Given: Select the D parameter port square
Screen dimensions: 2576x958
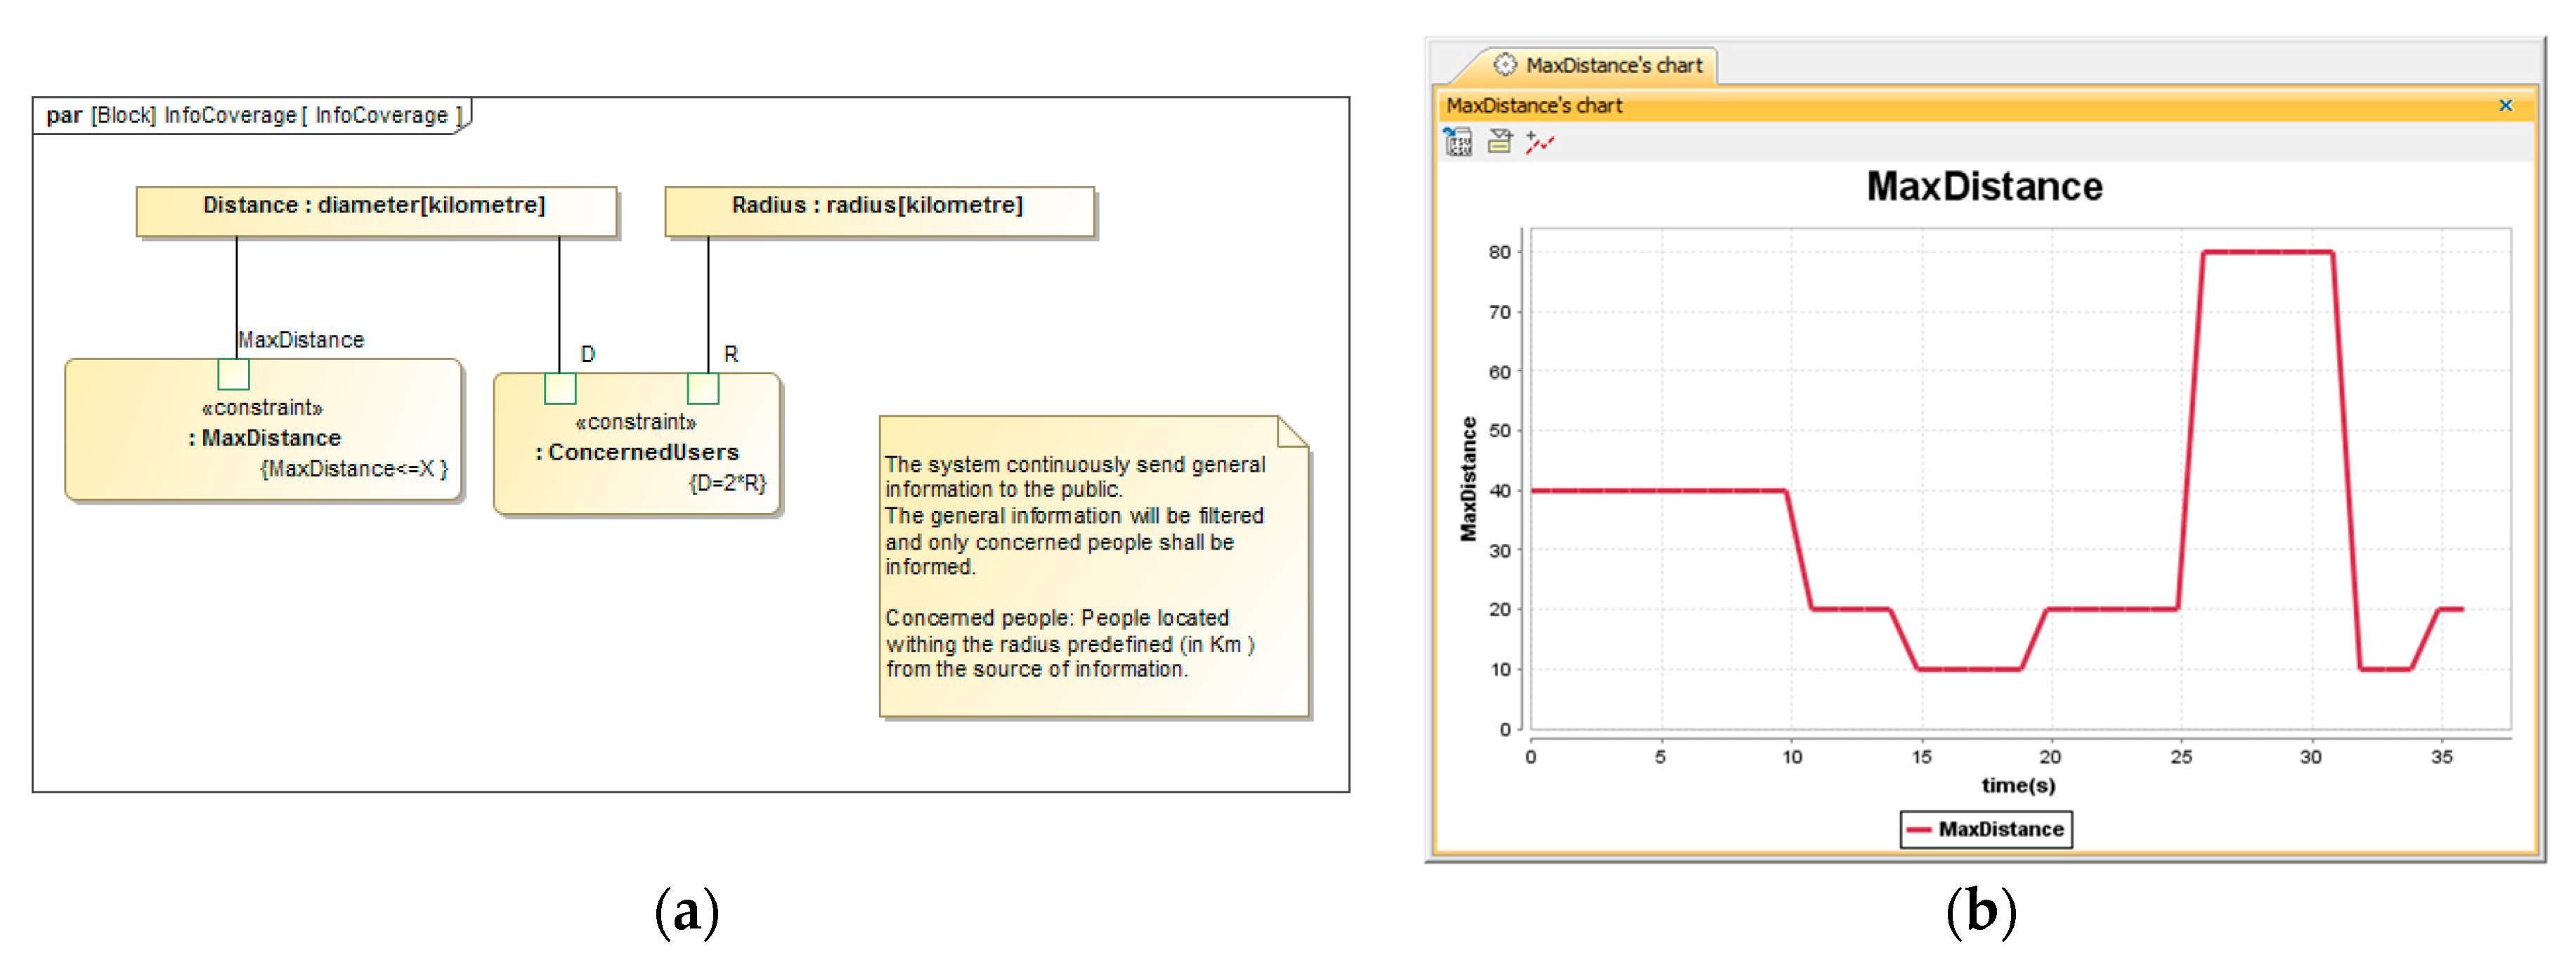Looking at the screenshot, I should pyautogui.click(x=560, y=388).
